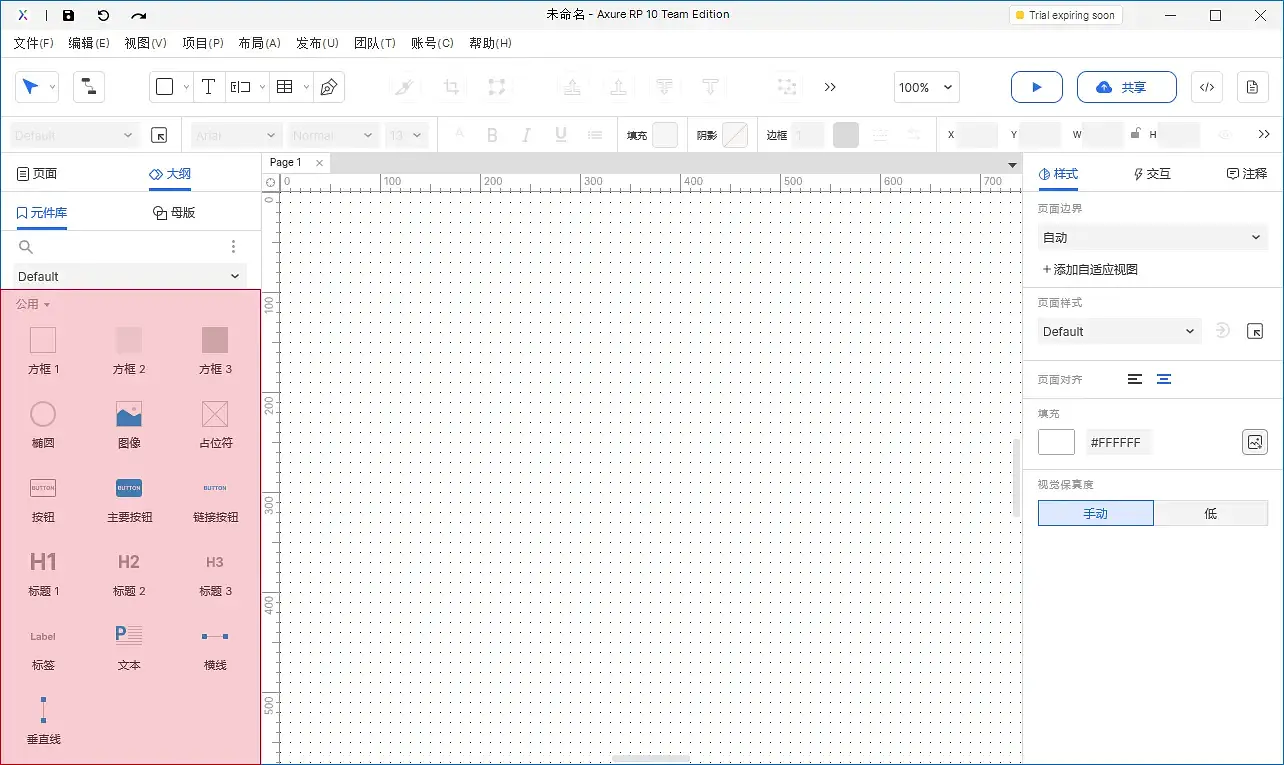This screenshot has width=1284, height=765.
Task: Open the Default widget library dropdown
Action: click(128, 276)
